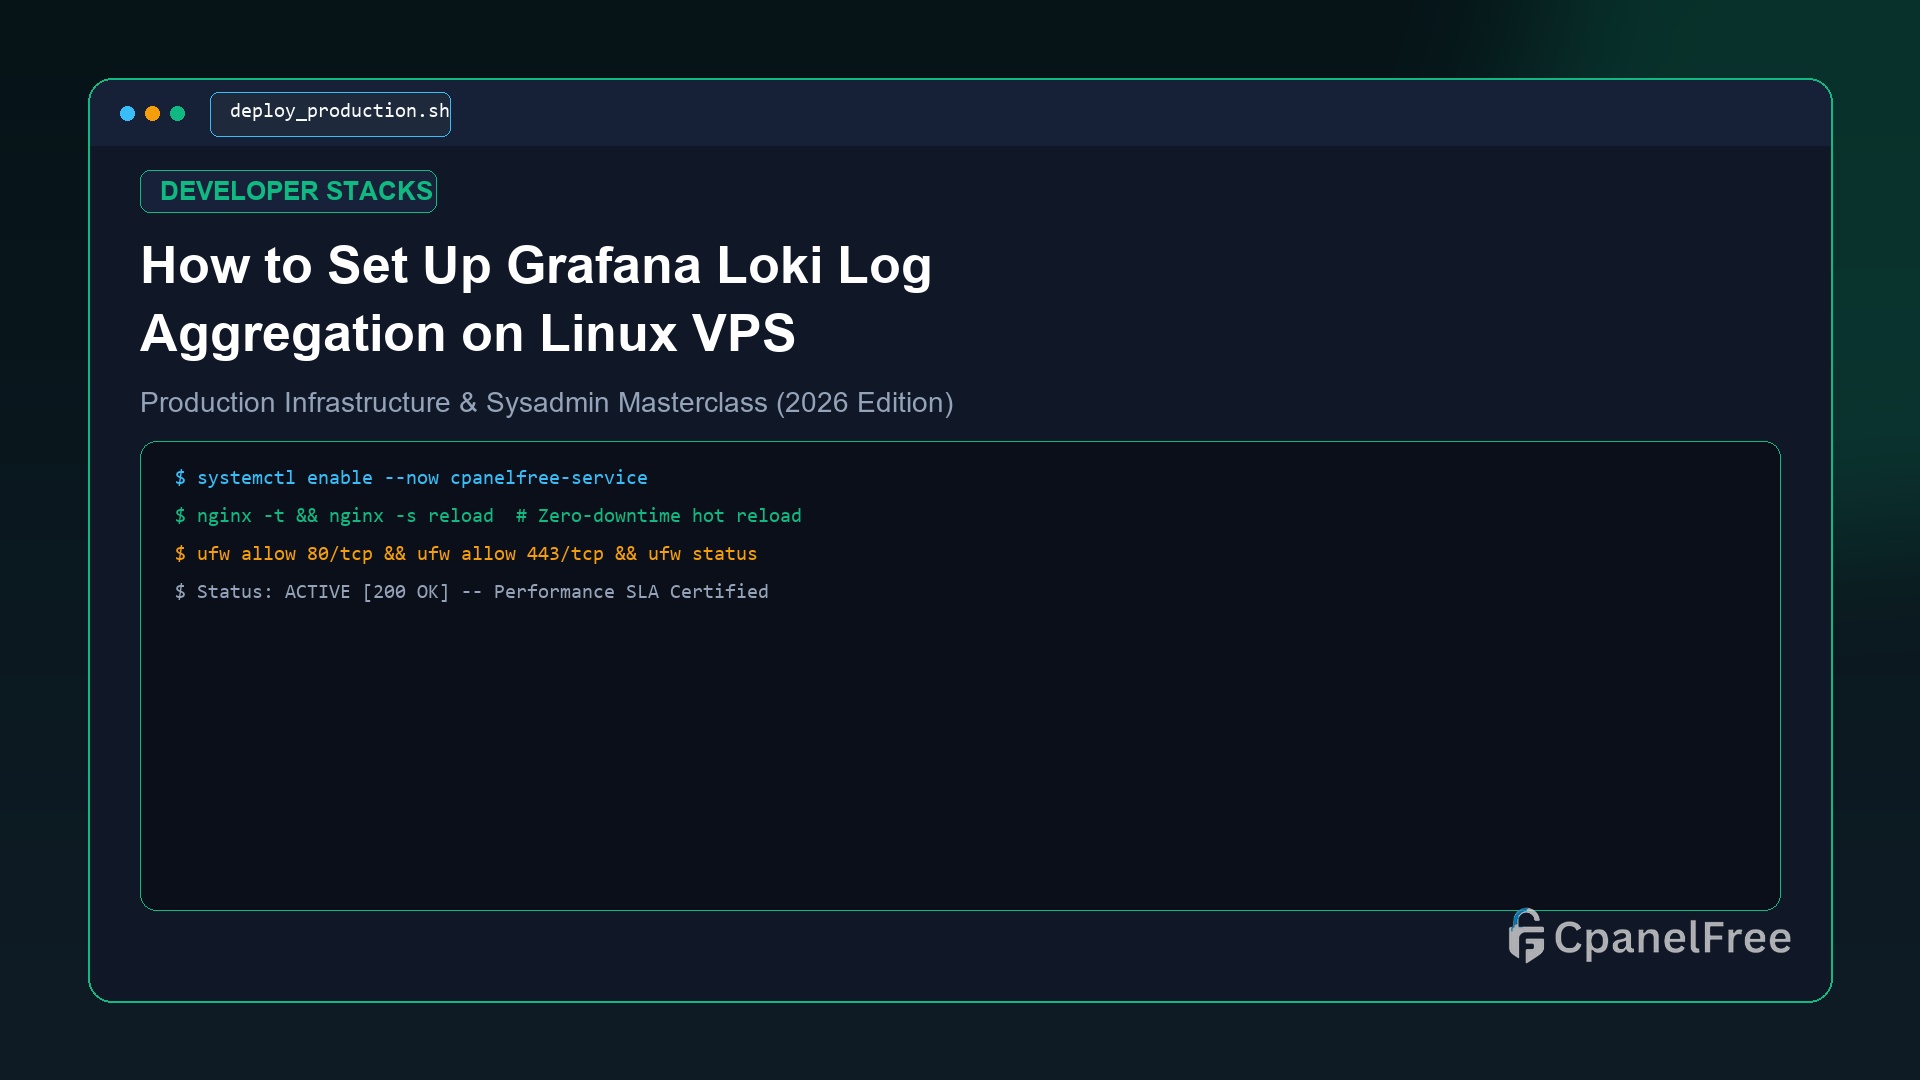The height and width of the screenshot is (1080, 1920).
Task: Click the blue window dot
Action: pos(127,114)
